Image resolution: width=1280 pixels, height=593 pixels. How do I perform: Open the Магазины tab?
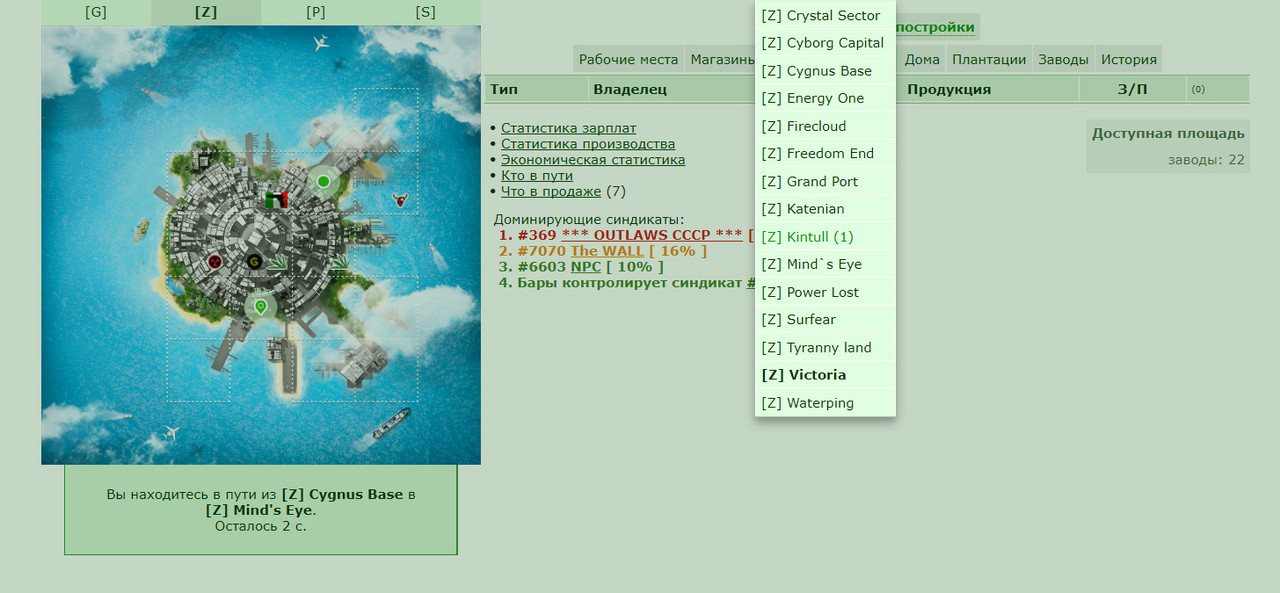click(721, 59)
